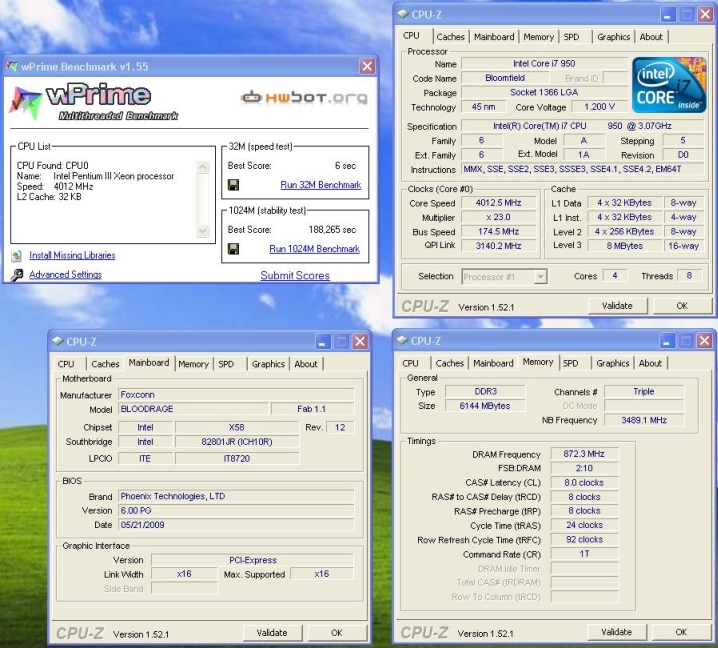This screenshot has width=718, height=648.
Task: Click the BLOODRAGE model field
Action: click(193, 409)
